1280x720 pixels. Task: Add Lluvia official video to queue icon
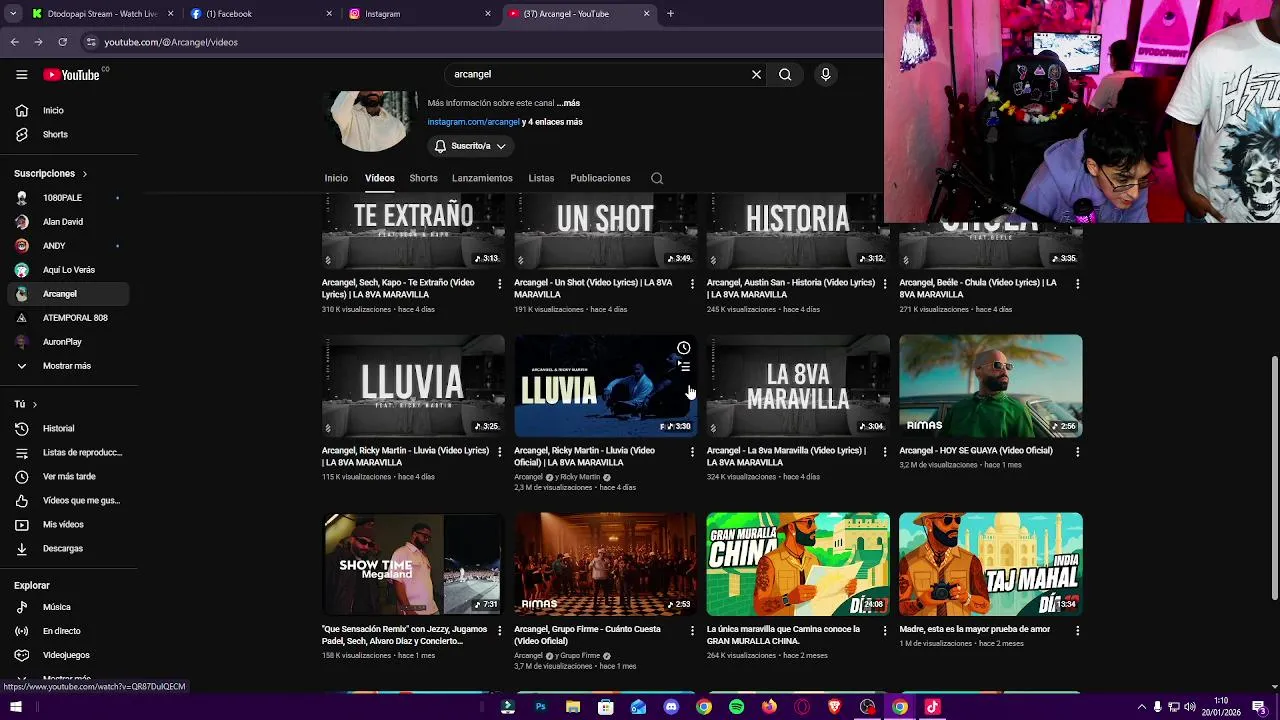point(683,367)
